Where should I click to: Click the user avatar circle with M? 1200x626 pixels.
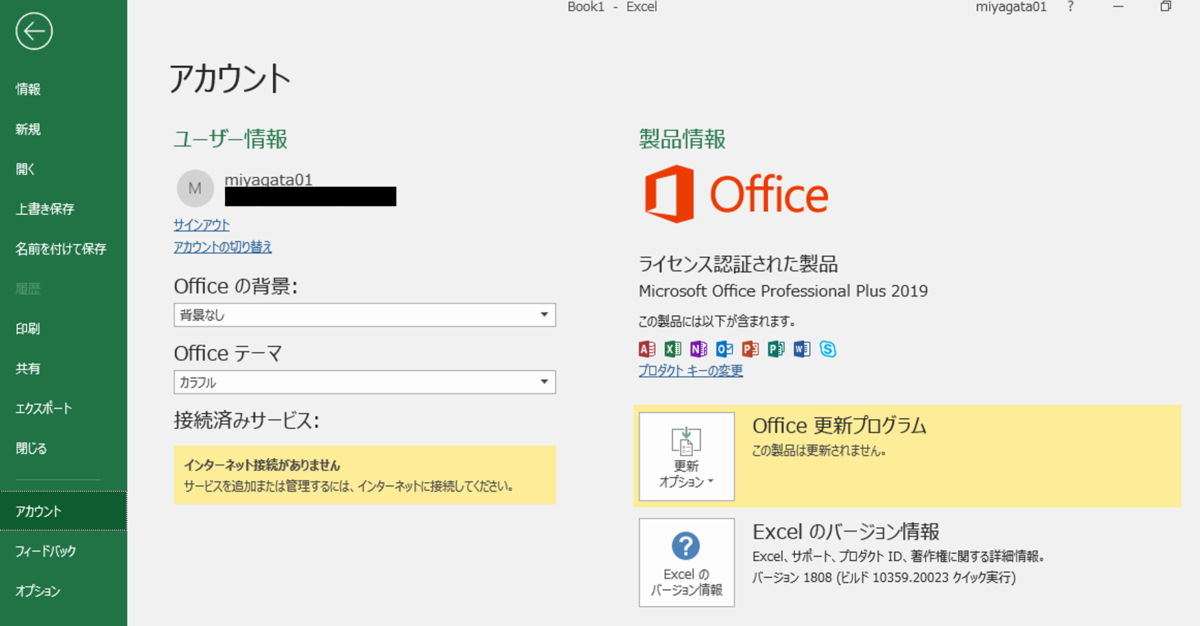195,188
